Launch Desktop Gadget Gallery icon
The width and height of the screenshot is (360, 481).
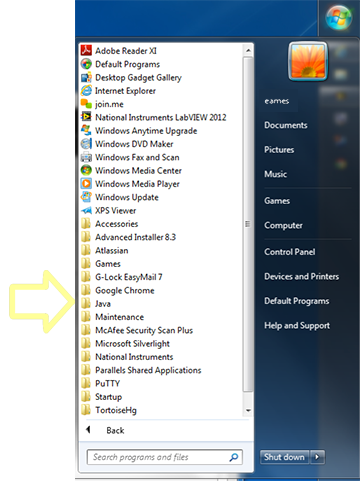86,77
